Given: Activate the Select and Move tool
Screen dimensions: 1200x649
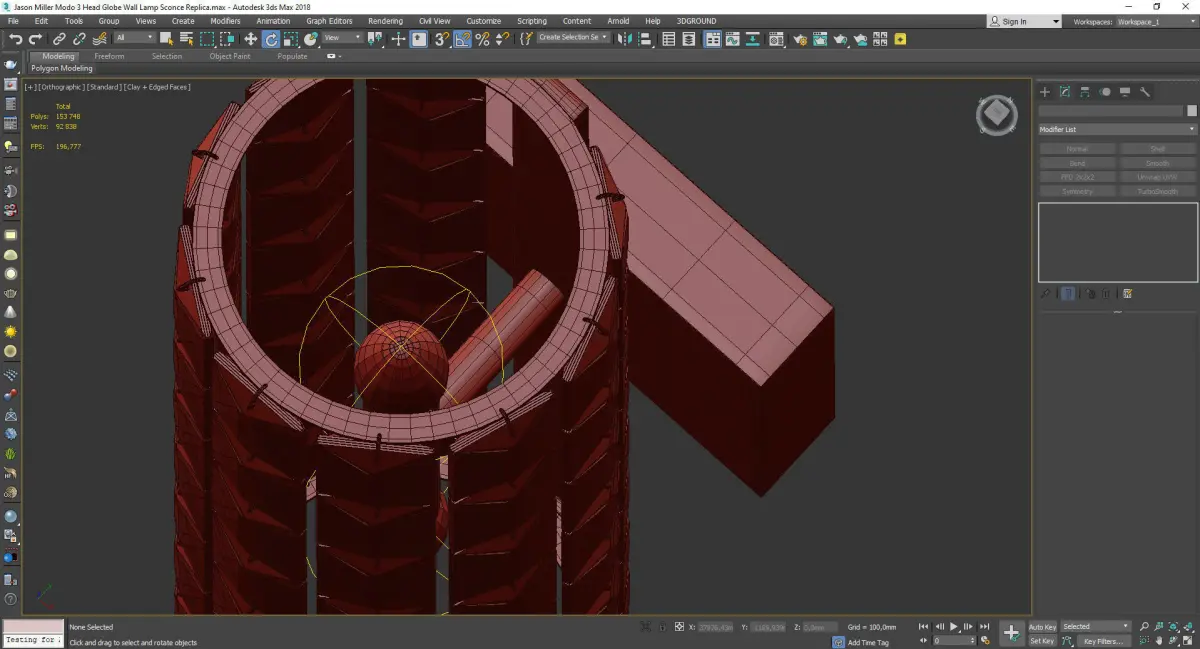Looking at the screenshot, I should tap(250, 39).
